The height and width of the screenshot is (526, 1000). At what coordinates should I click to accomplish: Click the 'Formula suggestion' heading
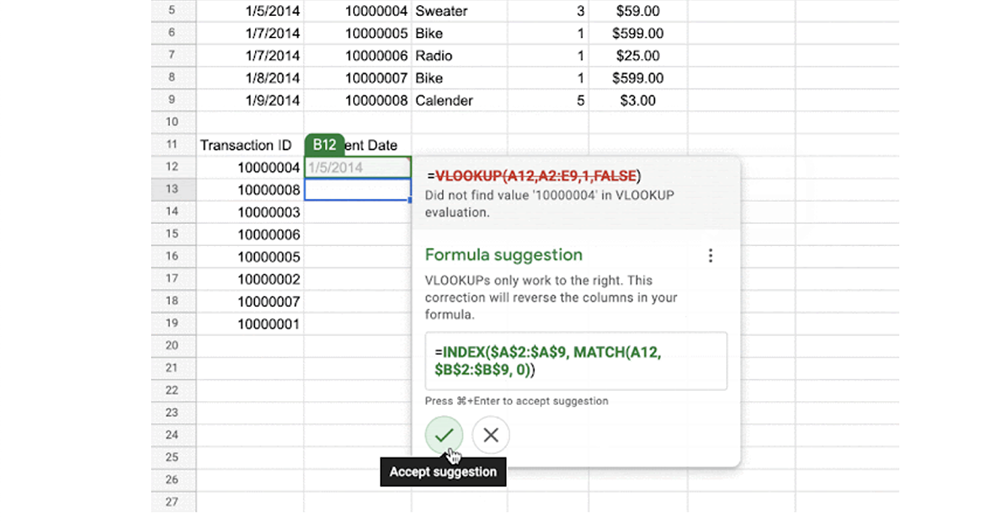pyautogui.click(x=504, y=254)
